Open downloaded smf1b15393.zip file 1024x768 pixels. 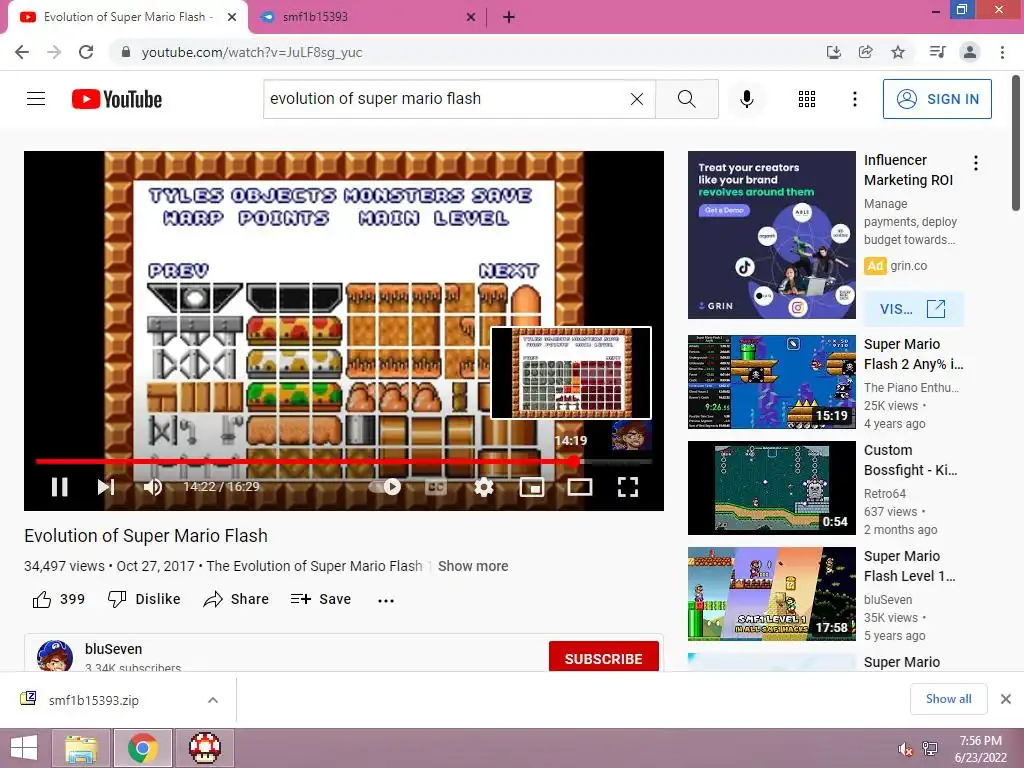click(x=93, y=700)
